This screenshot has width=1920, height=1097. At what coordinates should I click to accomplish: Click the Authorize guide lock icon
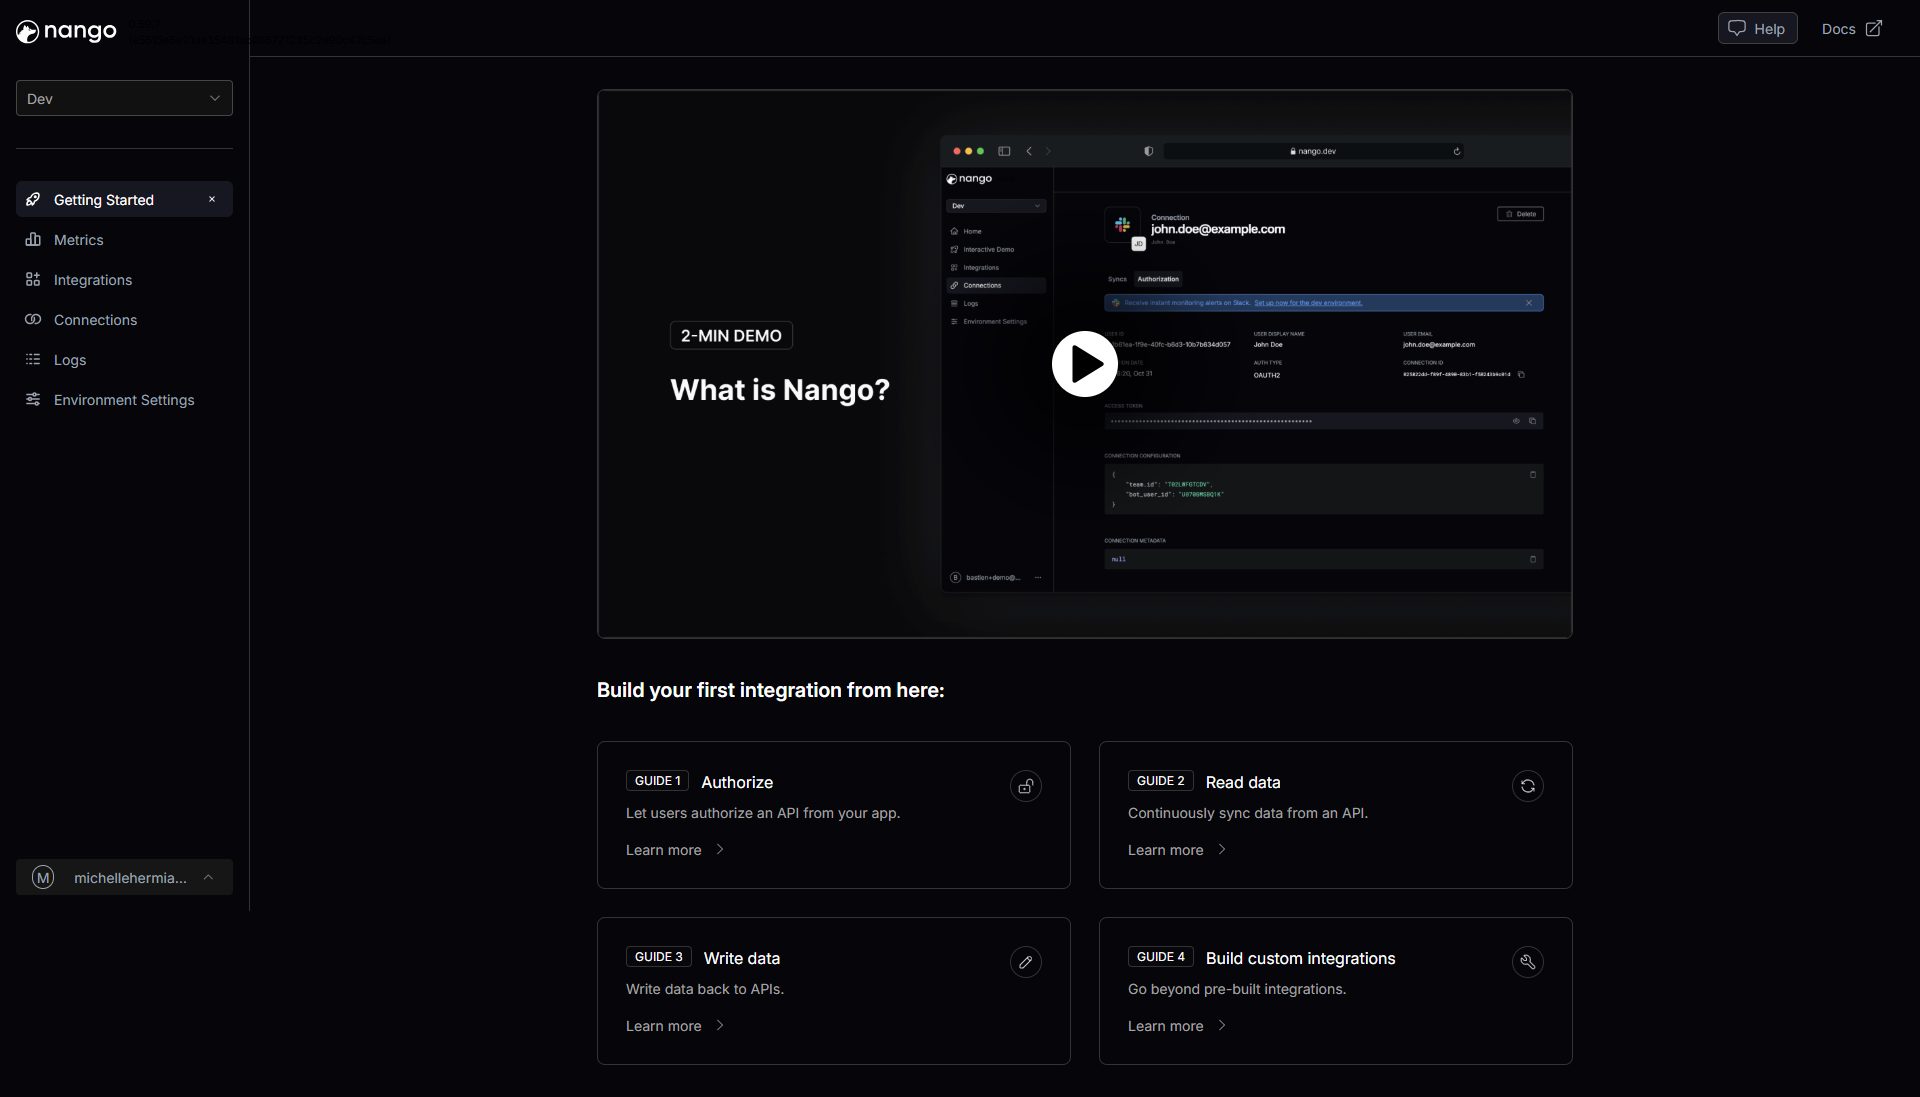point(1026,786)
